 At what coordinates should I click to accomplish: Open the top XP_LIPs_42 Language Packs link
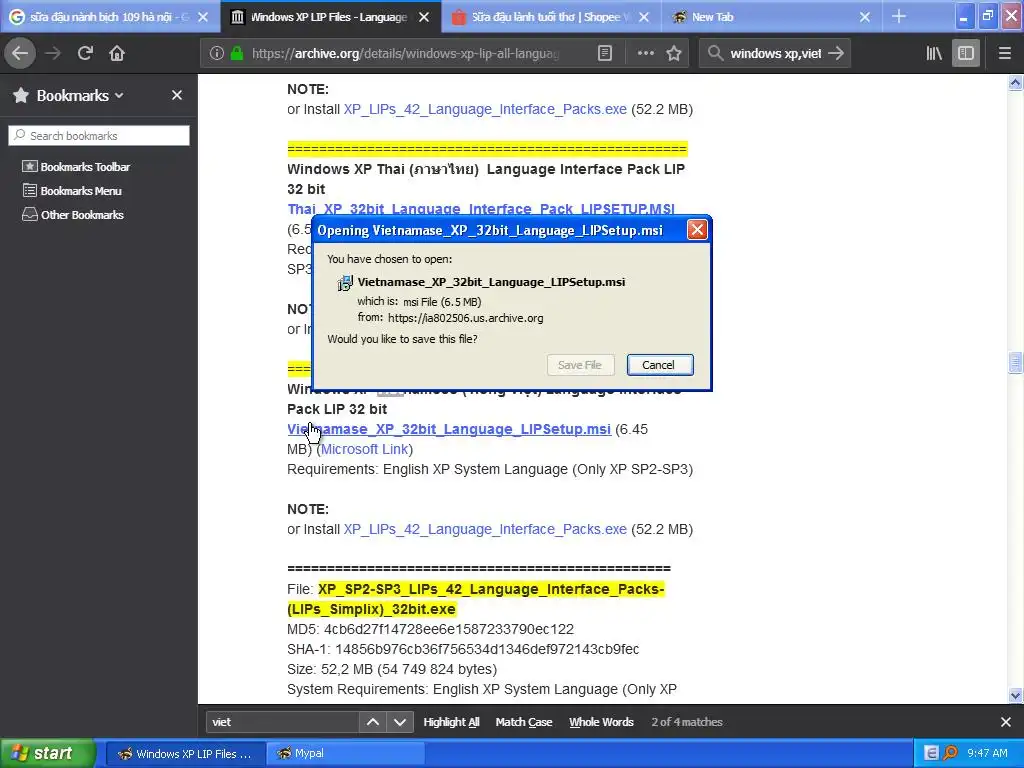(485, 109)
